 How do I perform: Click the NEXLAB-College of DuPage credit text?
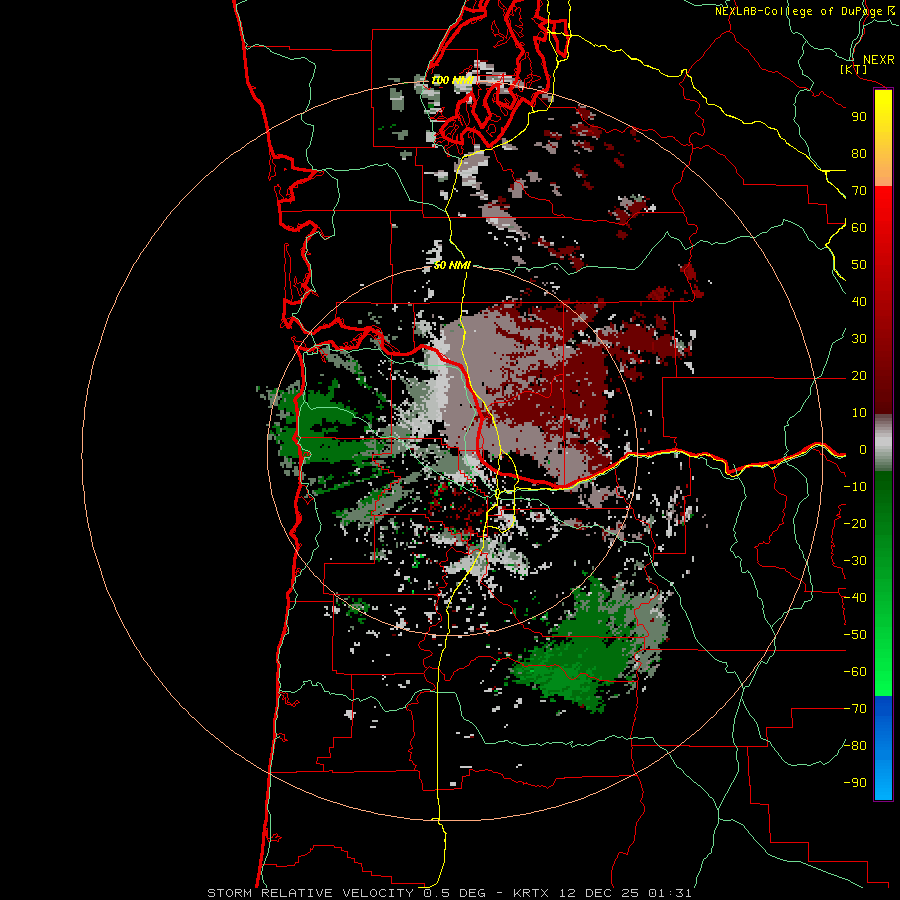(805, 11)
